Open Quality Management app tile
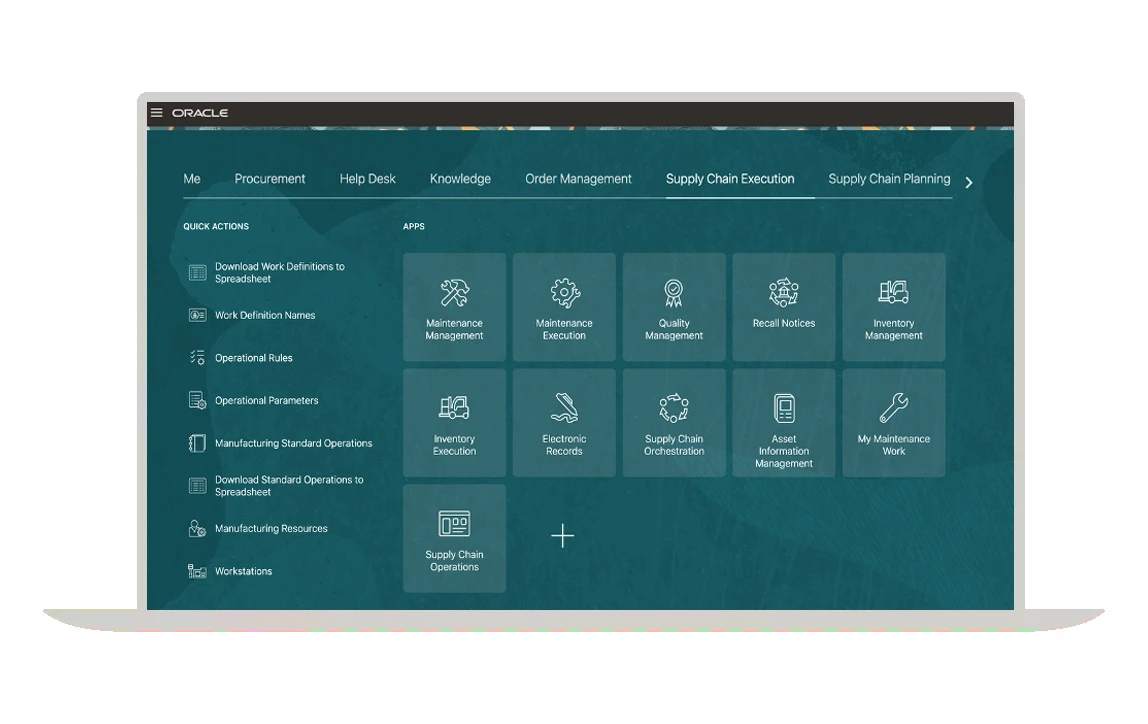 point(674,307)
